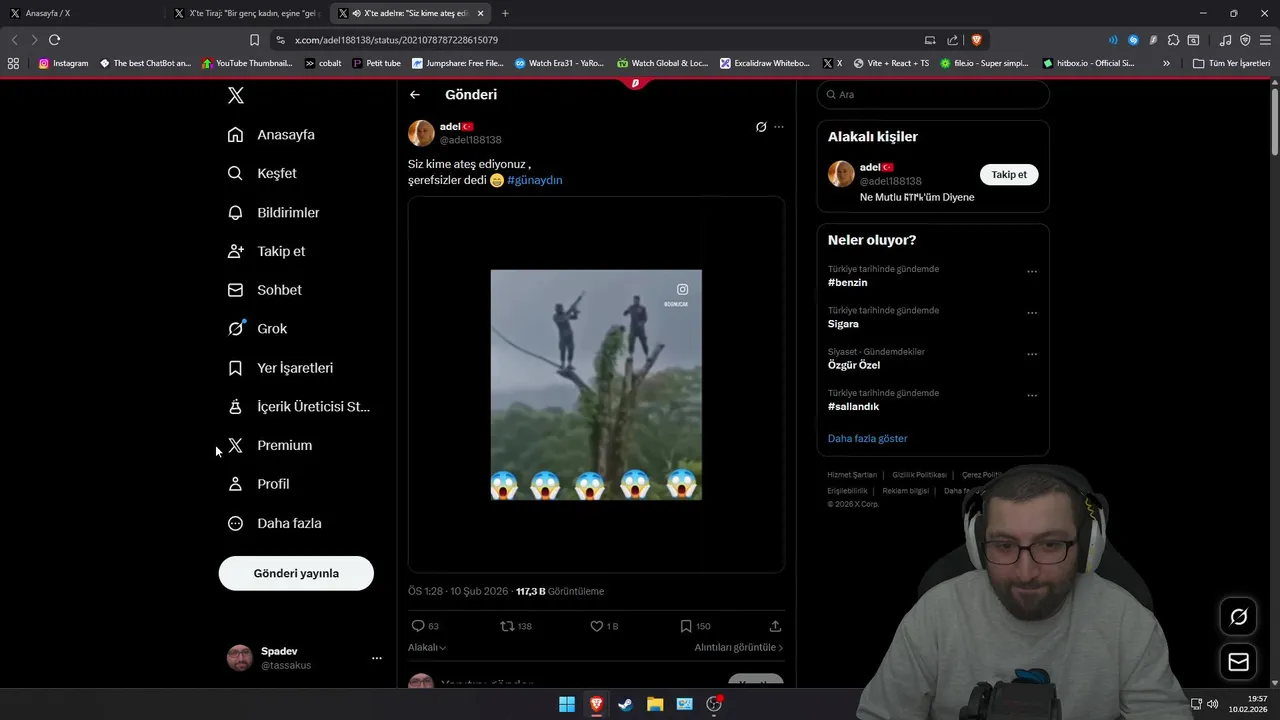1280x720 pixels.
Task: Open File Explorer from the taskbar
Action: pyautogui.click(x=655, y=704)
